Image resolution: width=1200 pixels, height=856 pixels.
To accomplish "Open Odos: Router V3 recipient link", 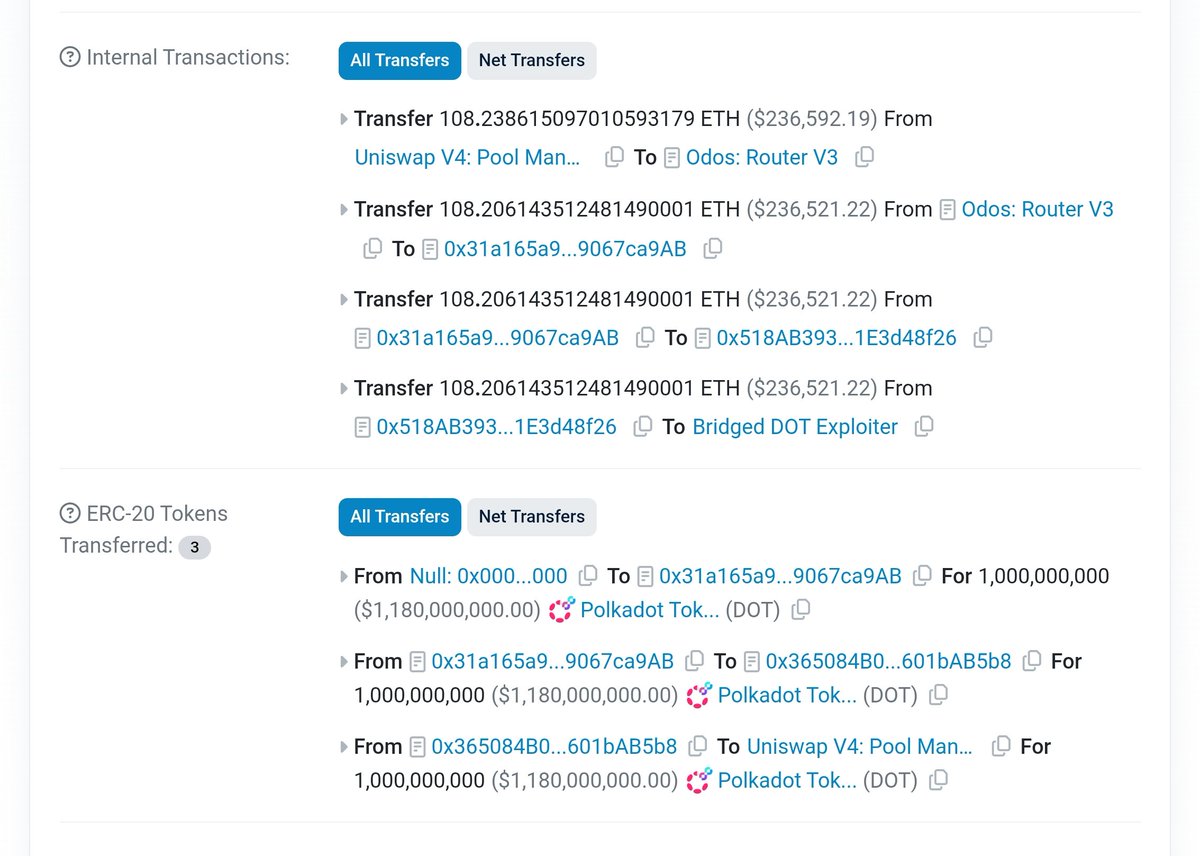I will coord(762,157).
